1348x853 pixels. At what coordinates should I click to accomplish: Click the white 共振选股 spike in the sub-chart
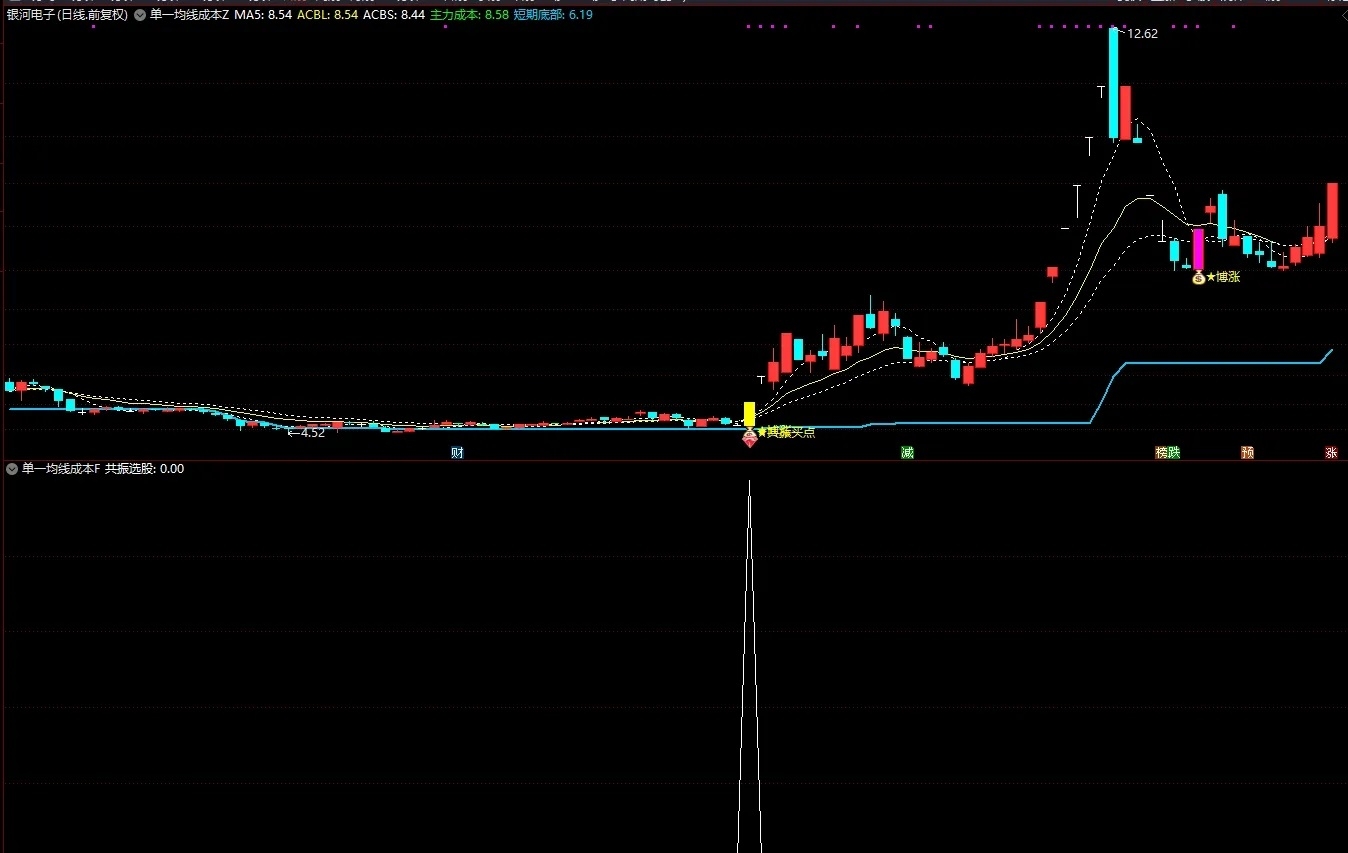coord(749,666)
